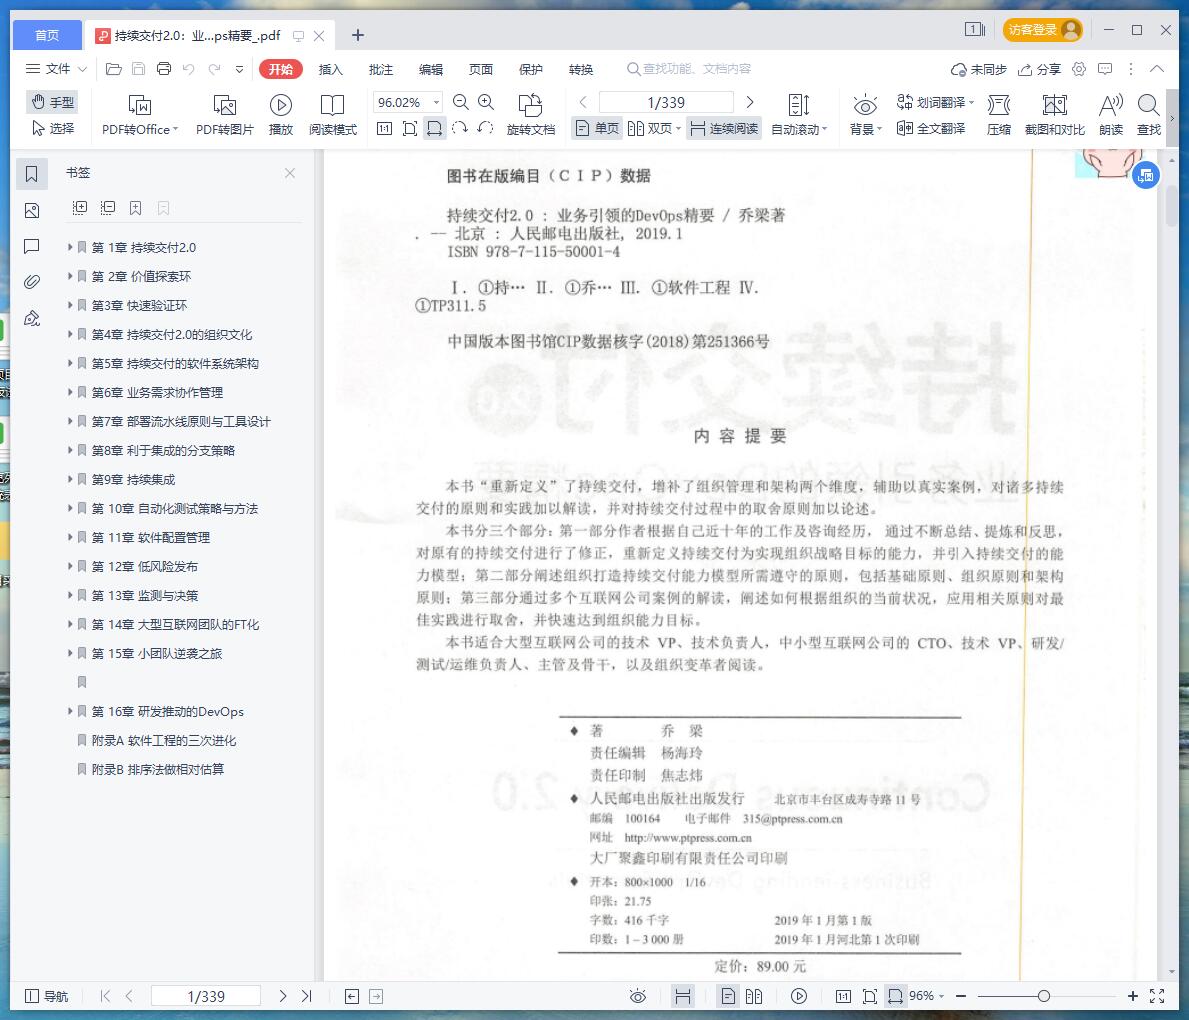Expand bookmark 第 16章 研发推动的DevOps
The height and width of the screenshot is (1020, 1189).
(x=71, y=711)
